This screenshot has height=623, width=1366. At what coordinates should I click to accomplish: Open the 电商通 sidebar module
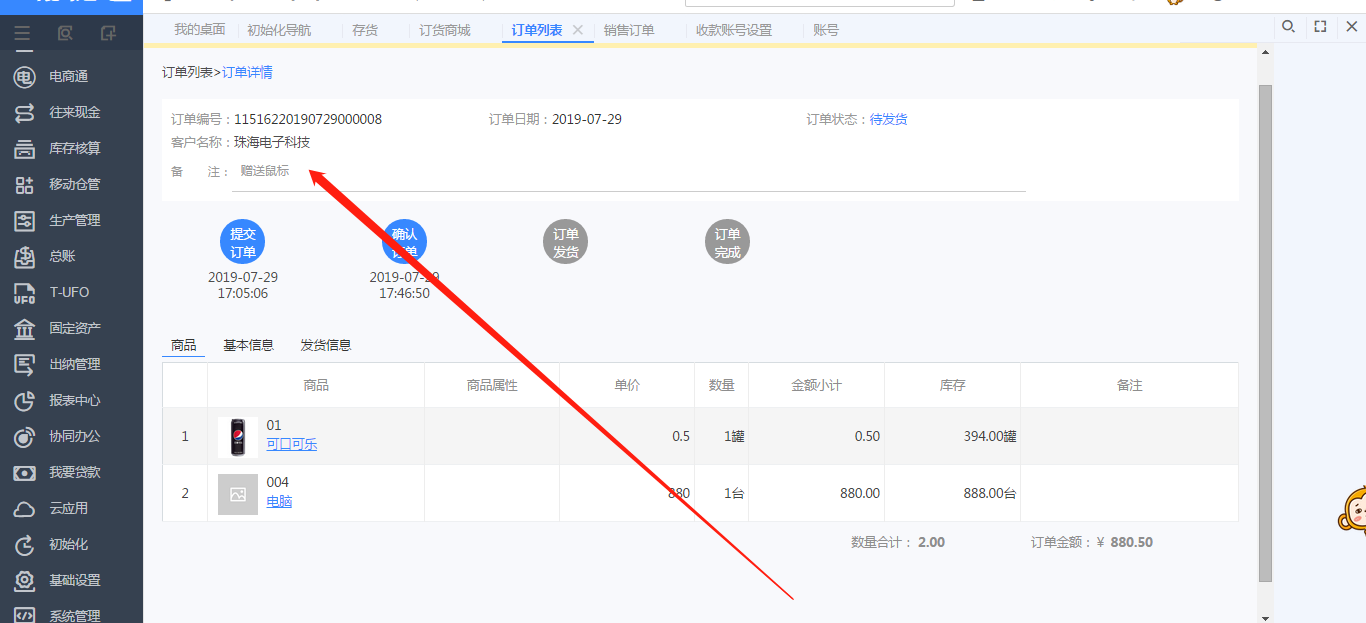pos(68,76)
